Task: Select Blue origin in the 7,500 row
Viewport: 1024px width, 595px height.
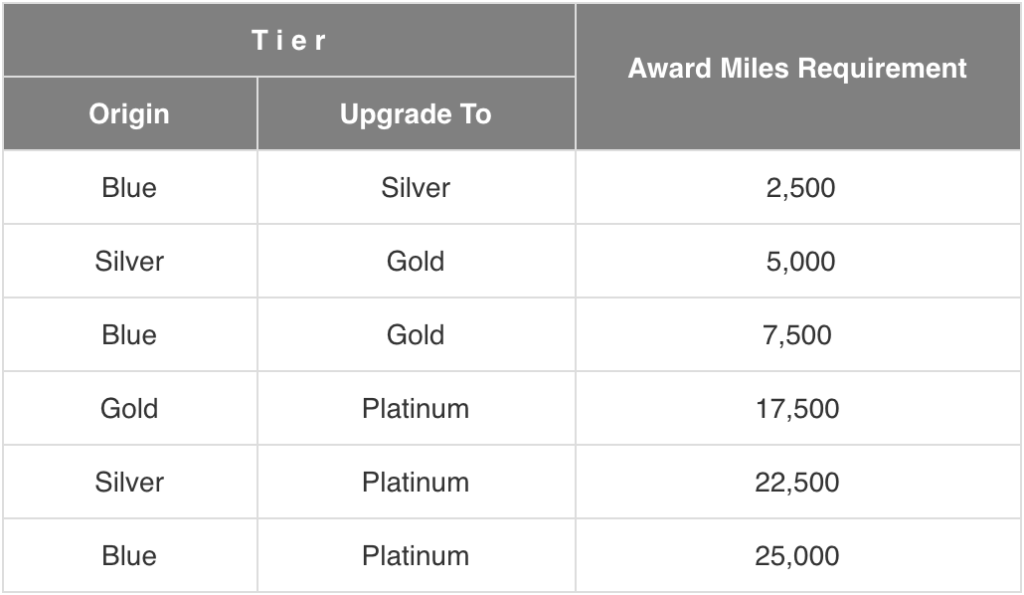Action: tap(129, 336)
